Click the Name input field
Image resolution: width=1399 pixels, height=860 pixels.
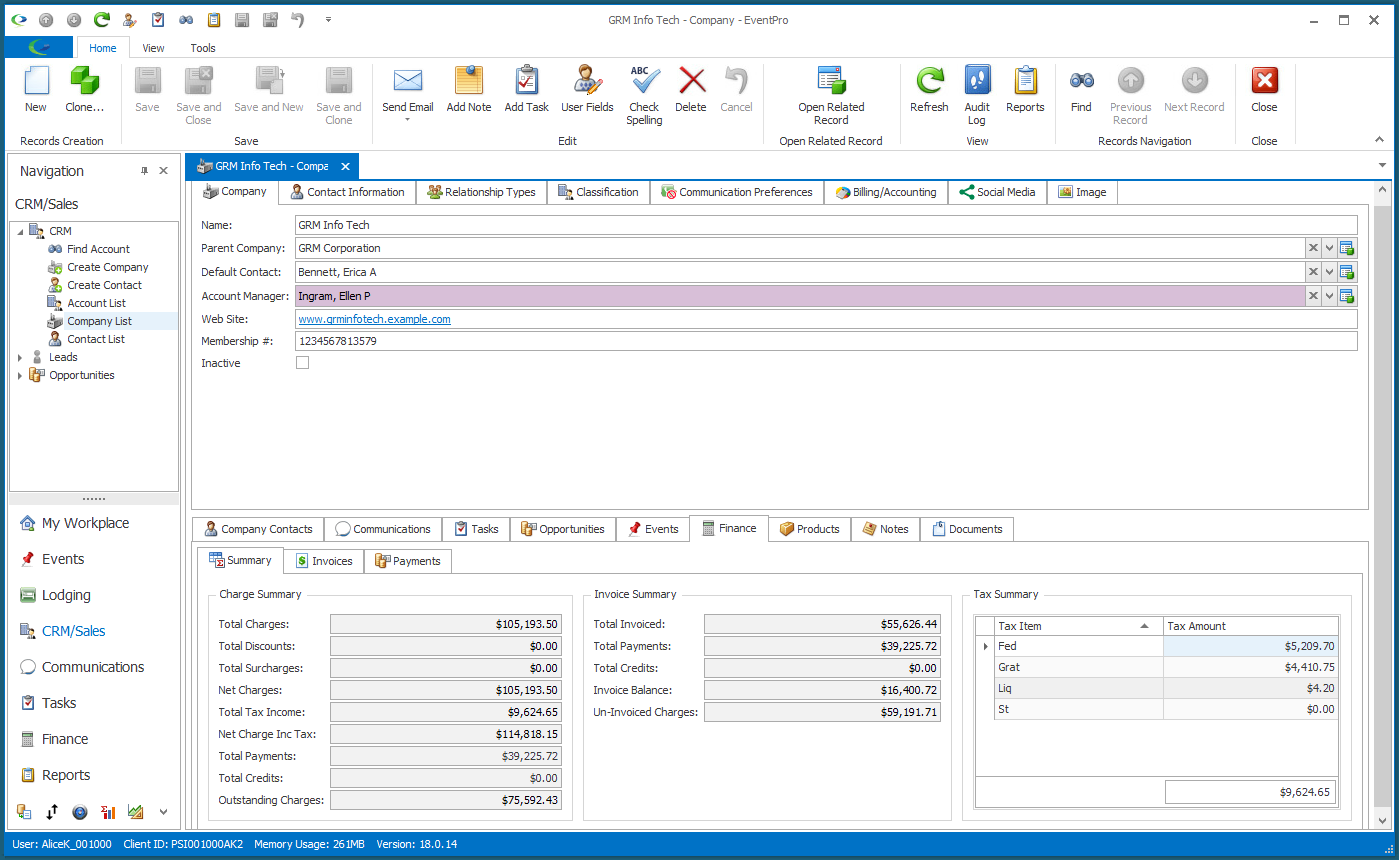(826, 225)
